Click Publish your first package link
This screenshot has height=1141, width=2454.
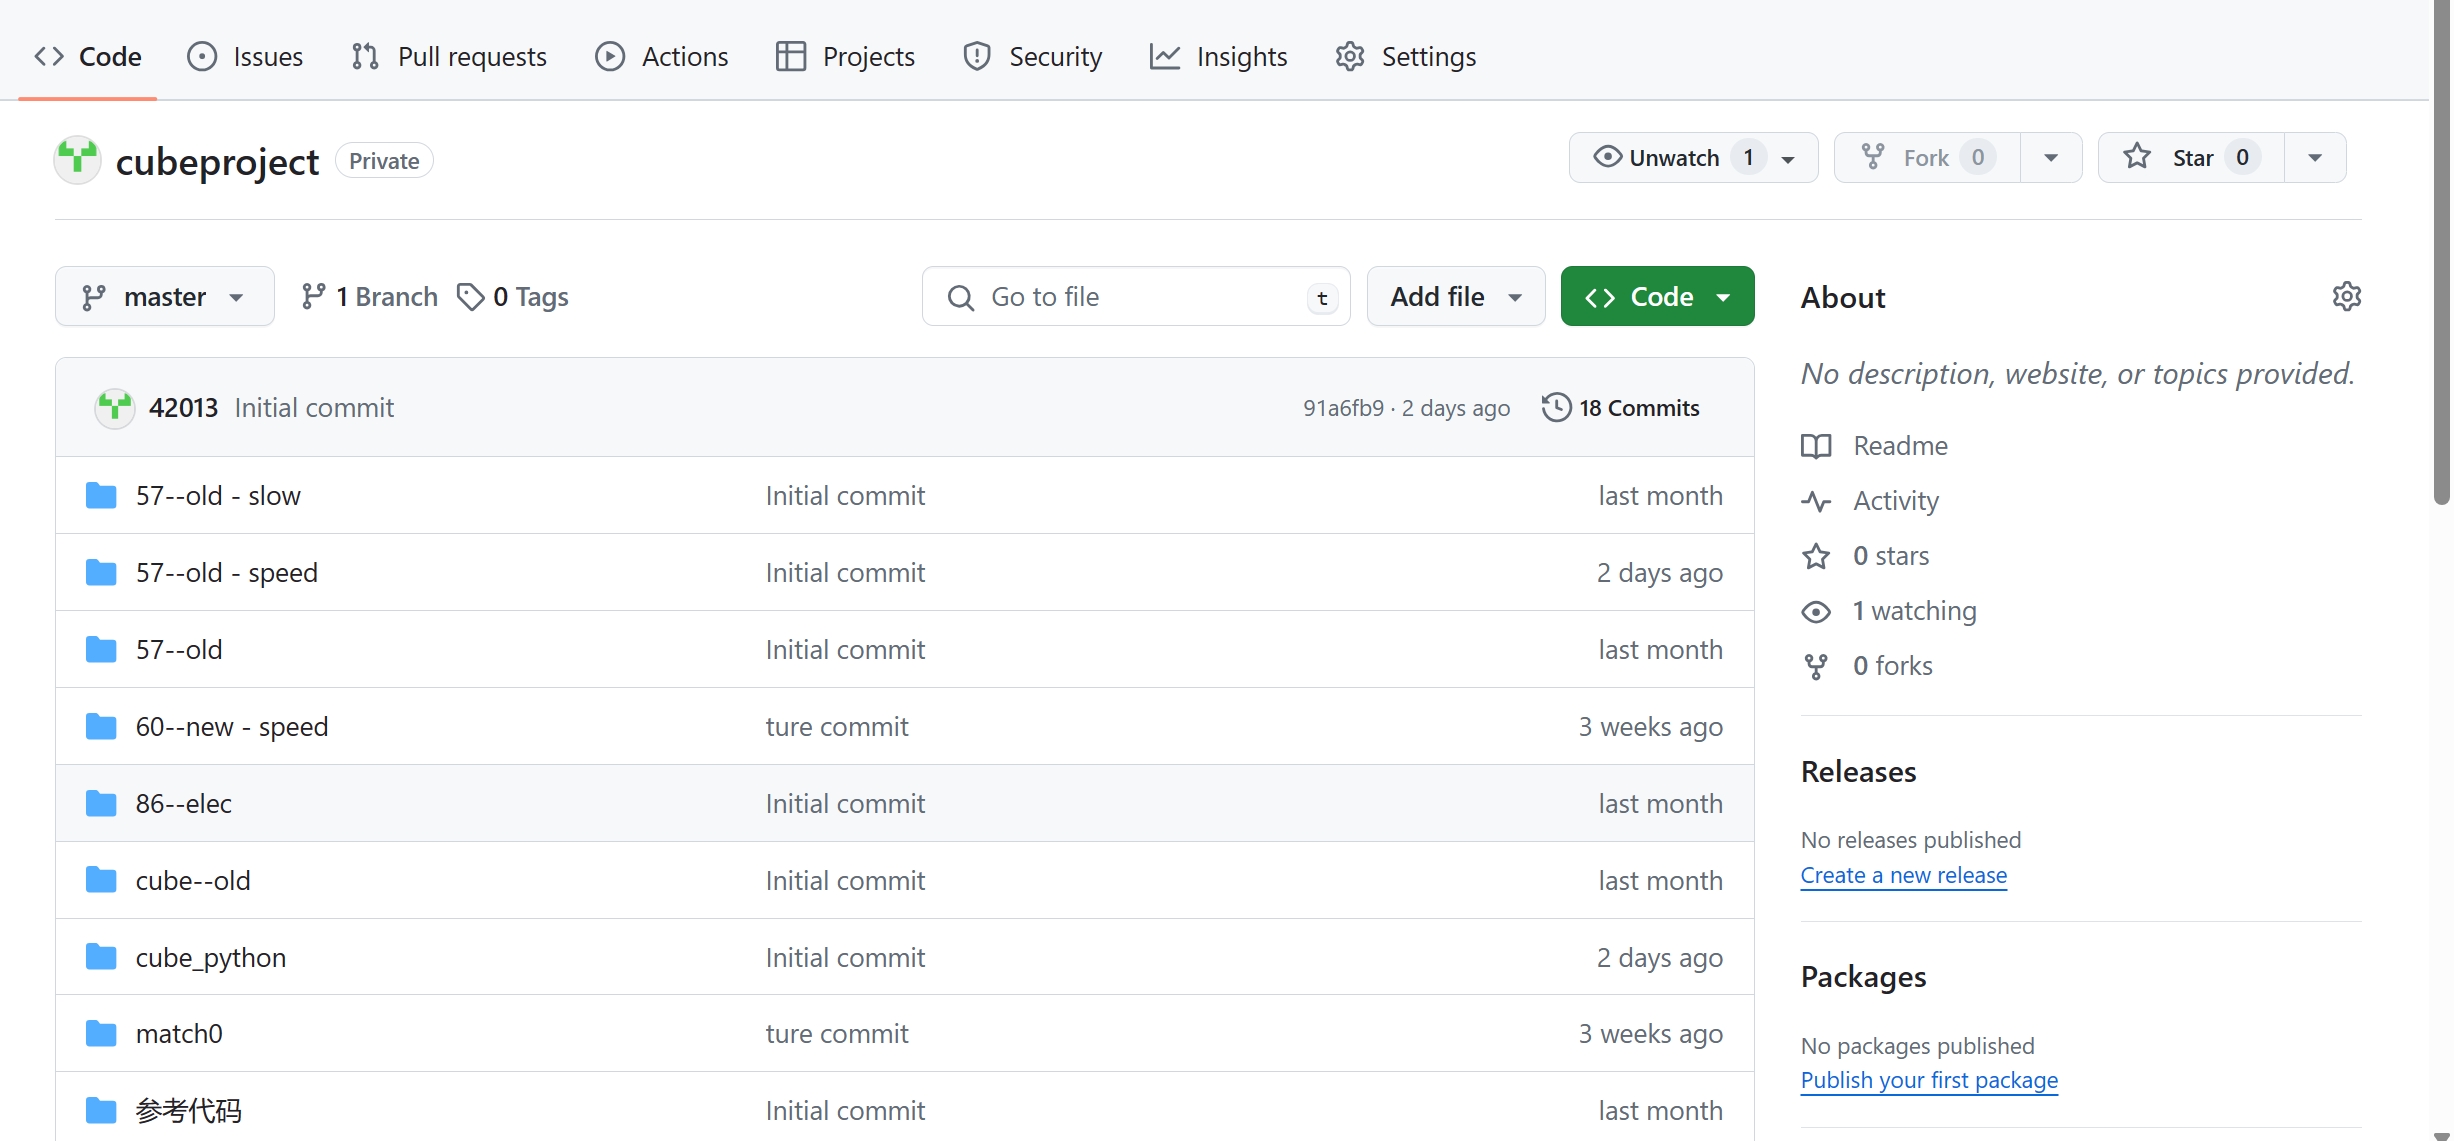(x=1928, y=1081)
